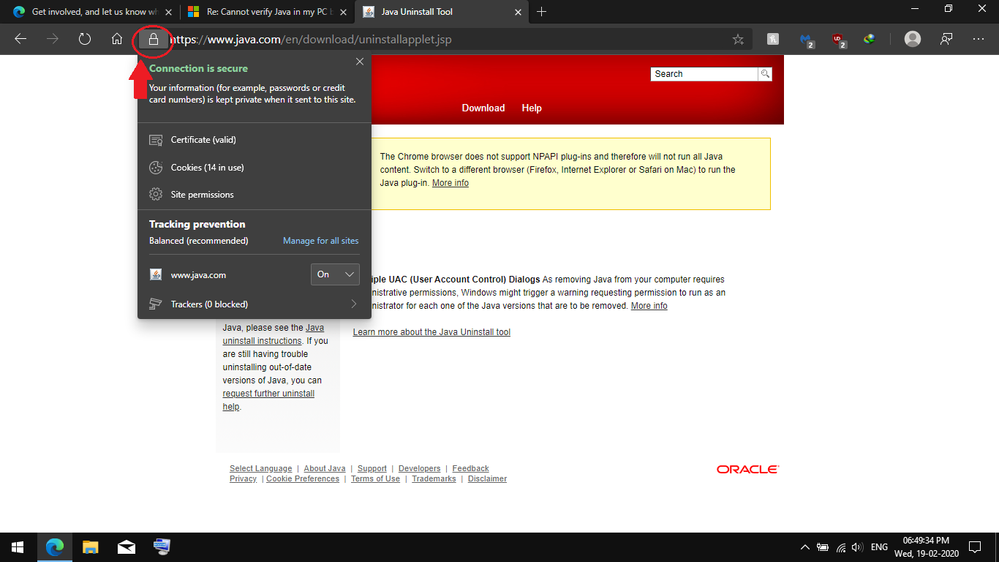Image resolution: width=999 pixels, height=562 pixels.
Task: Open Settings and more ellipsis menu
Action: [x=979, y=40]
